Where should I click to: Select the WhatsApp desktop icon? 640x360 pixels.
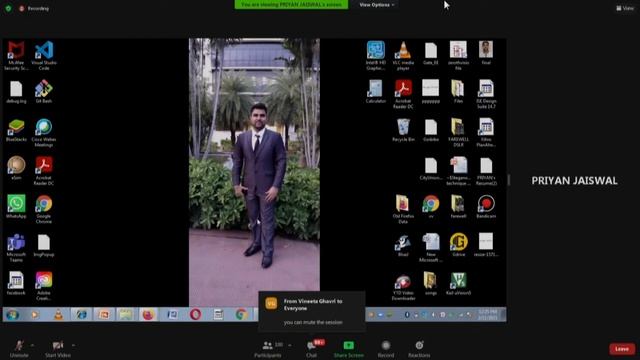click(16, 207)
